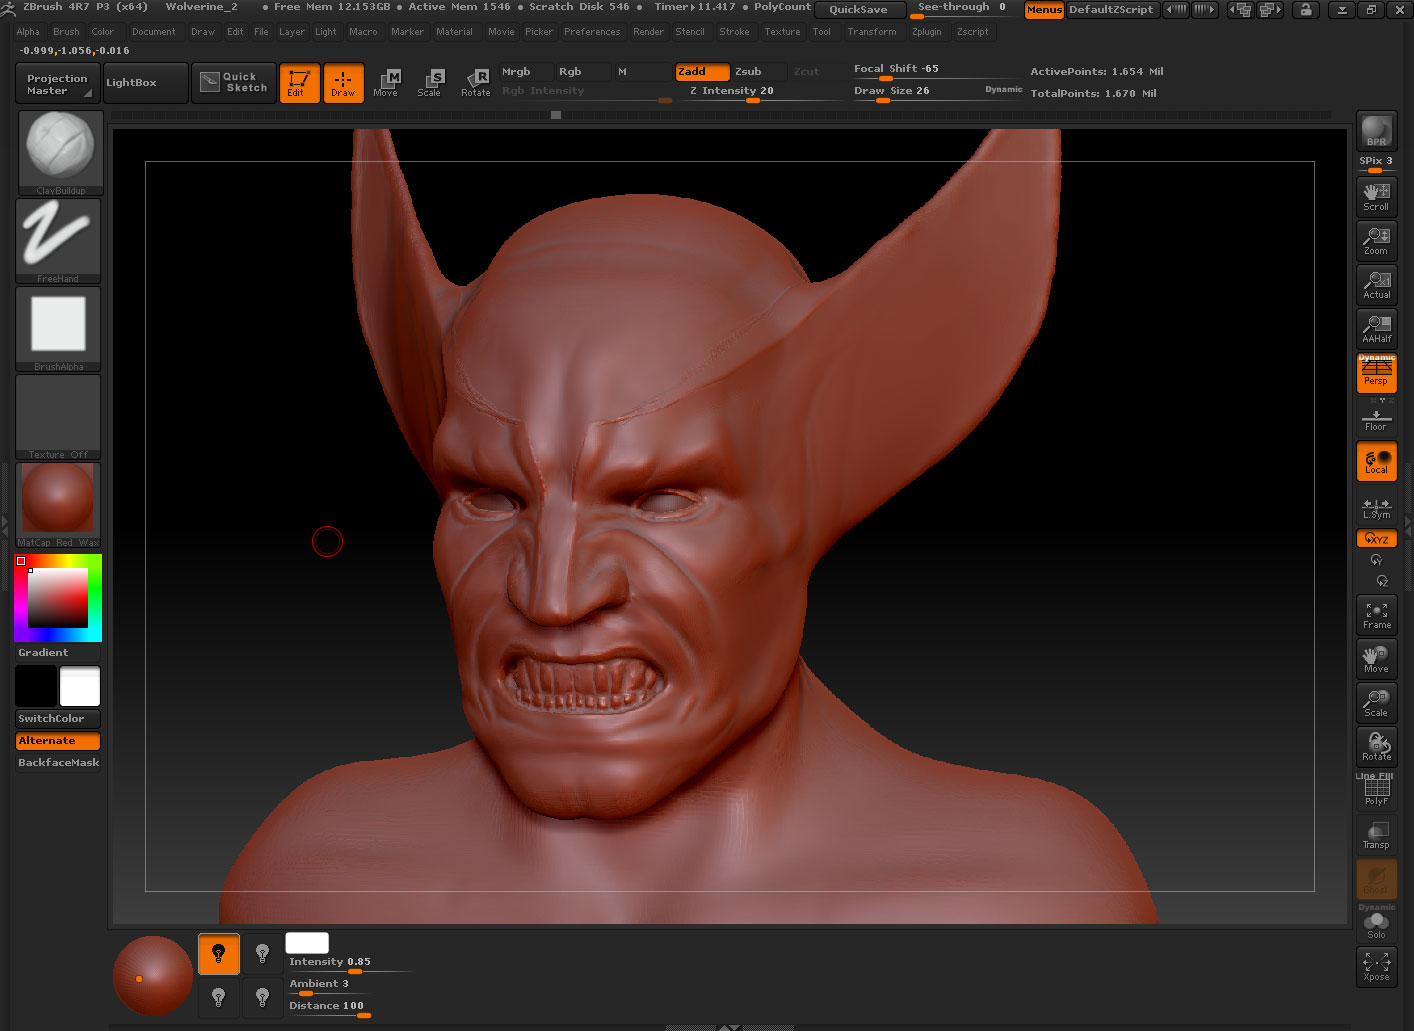The width and height of the screenshot is (1414, 1031).
Task: Click the white light color swatch
Action: pos(307,943)
